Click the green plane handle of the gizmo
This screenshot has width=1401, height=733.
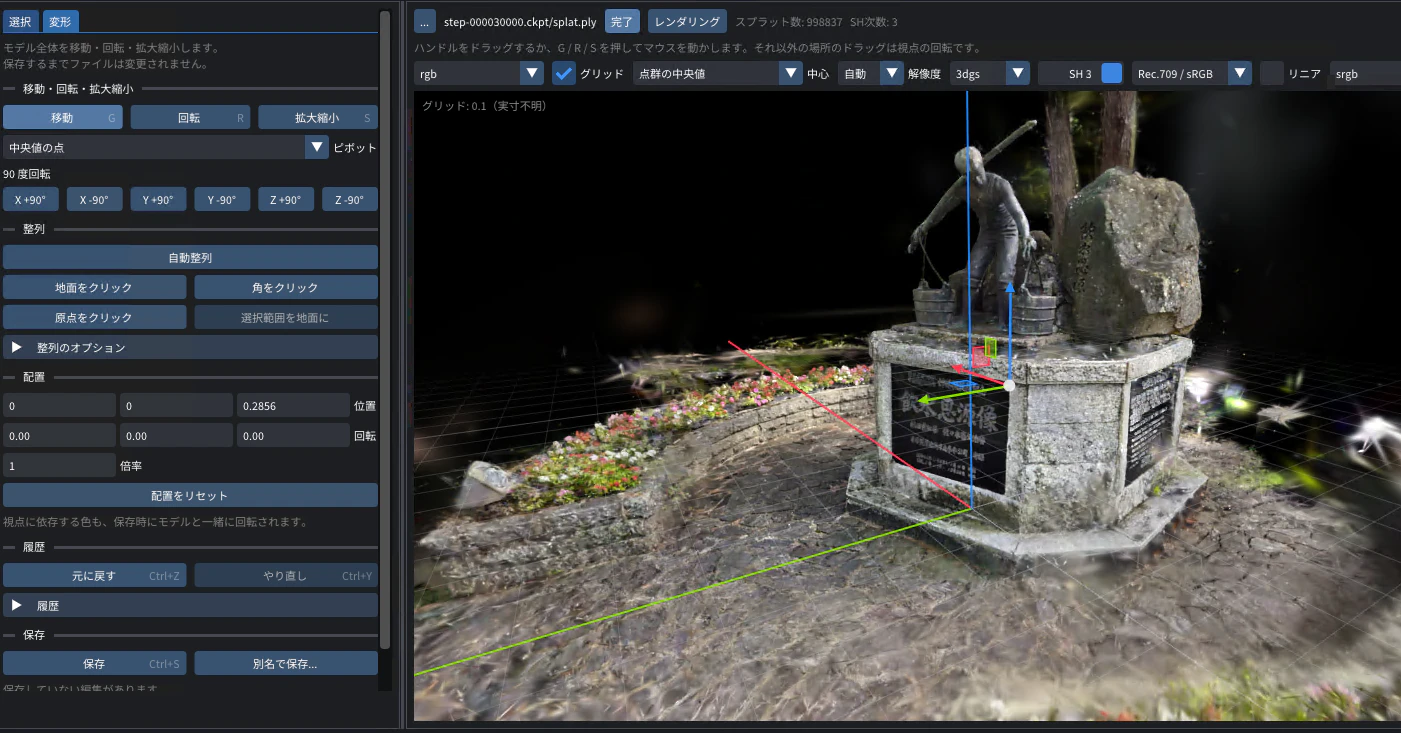pos(991,347)
